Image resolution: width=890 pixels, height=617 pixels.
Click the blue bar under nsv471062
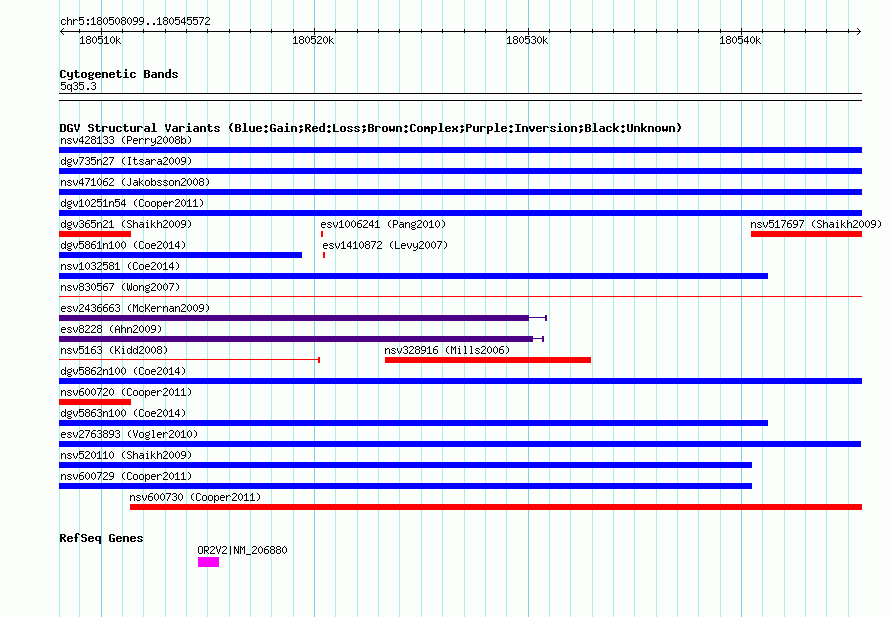[x=460, y=192]
